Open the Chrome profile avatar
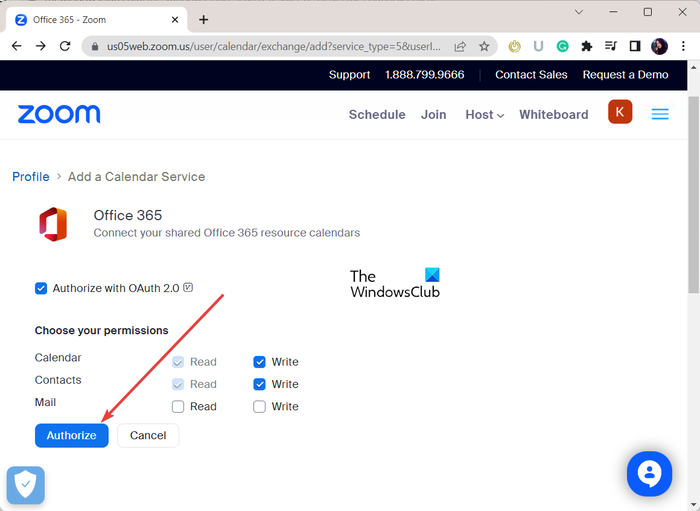The height and width of the screenshot is (511, 700). [x=659, y=46]
